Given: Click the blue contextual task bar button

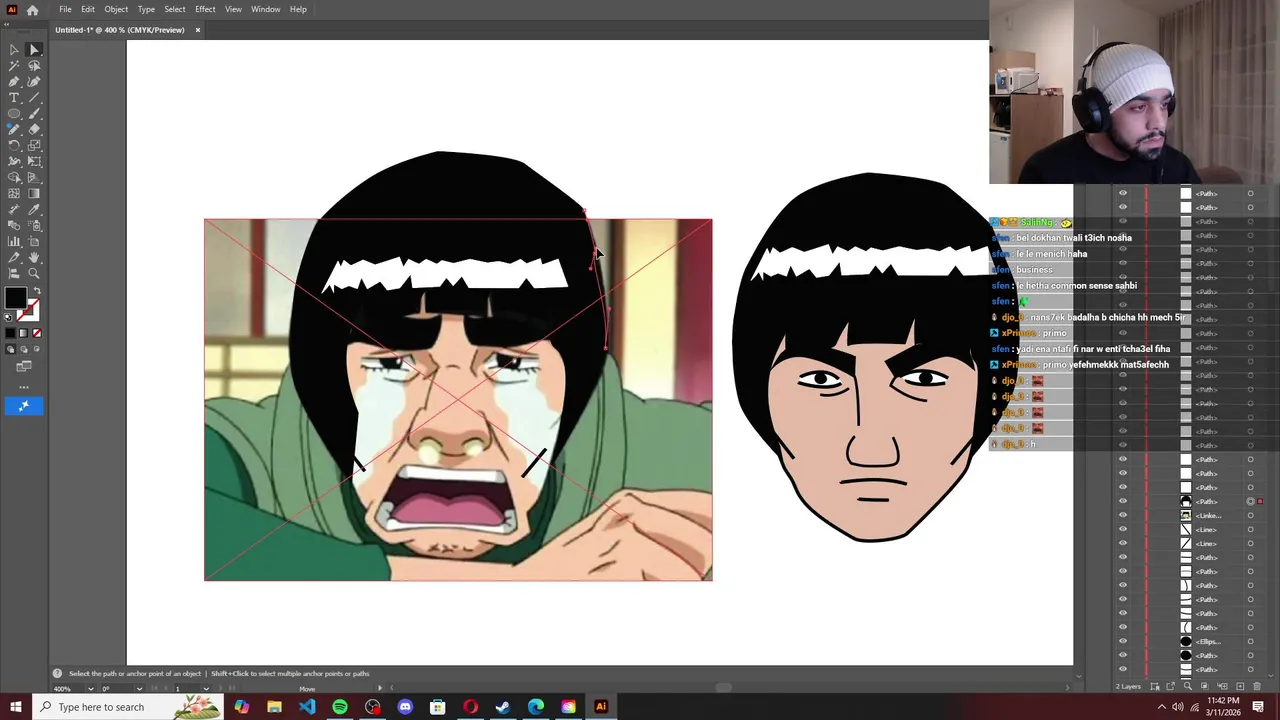Looking at the screenshot, I should (24, 405).
